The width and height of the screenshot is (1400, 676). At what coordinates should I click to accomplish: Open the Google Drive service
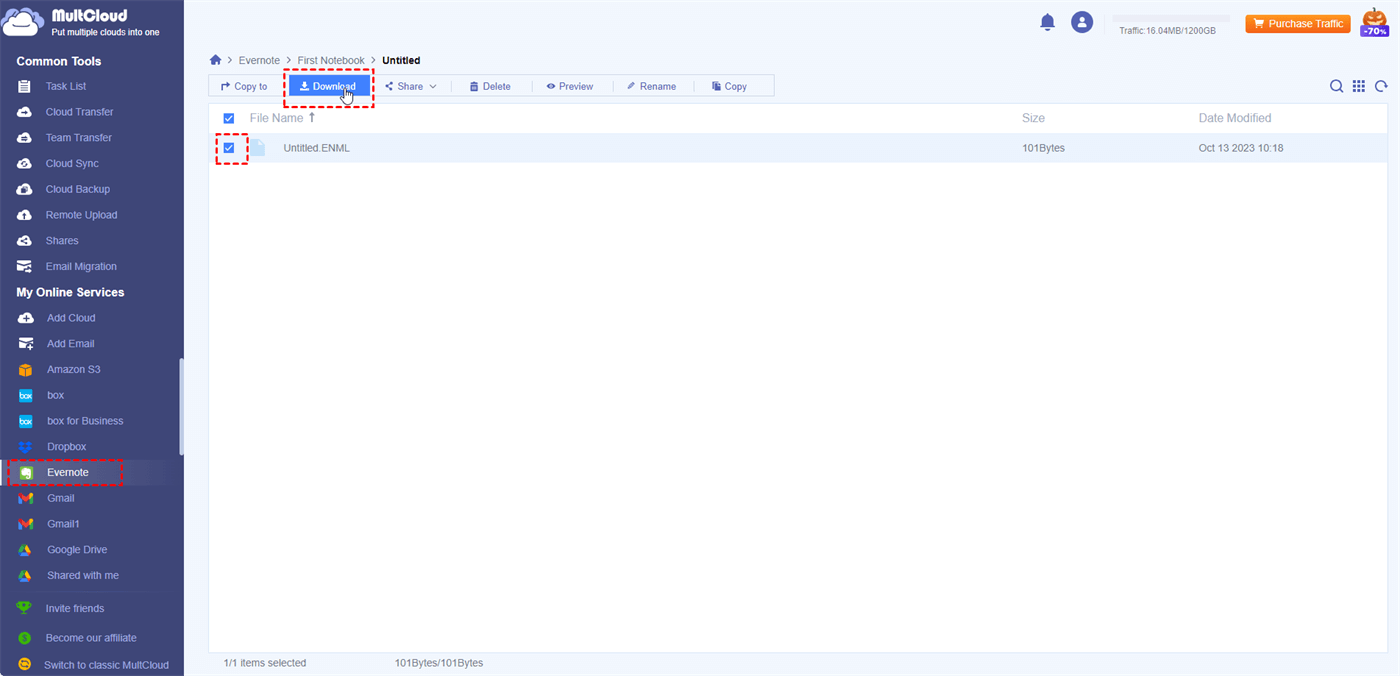pyautogui.click(x=77, y=550)
